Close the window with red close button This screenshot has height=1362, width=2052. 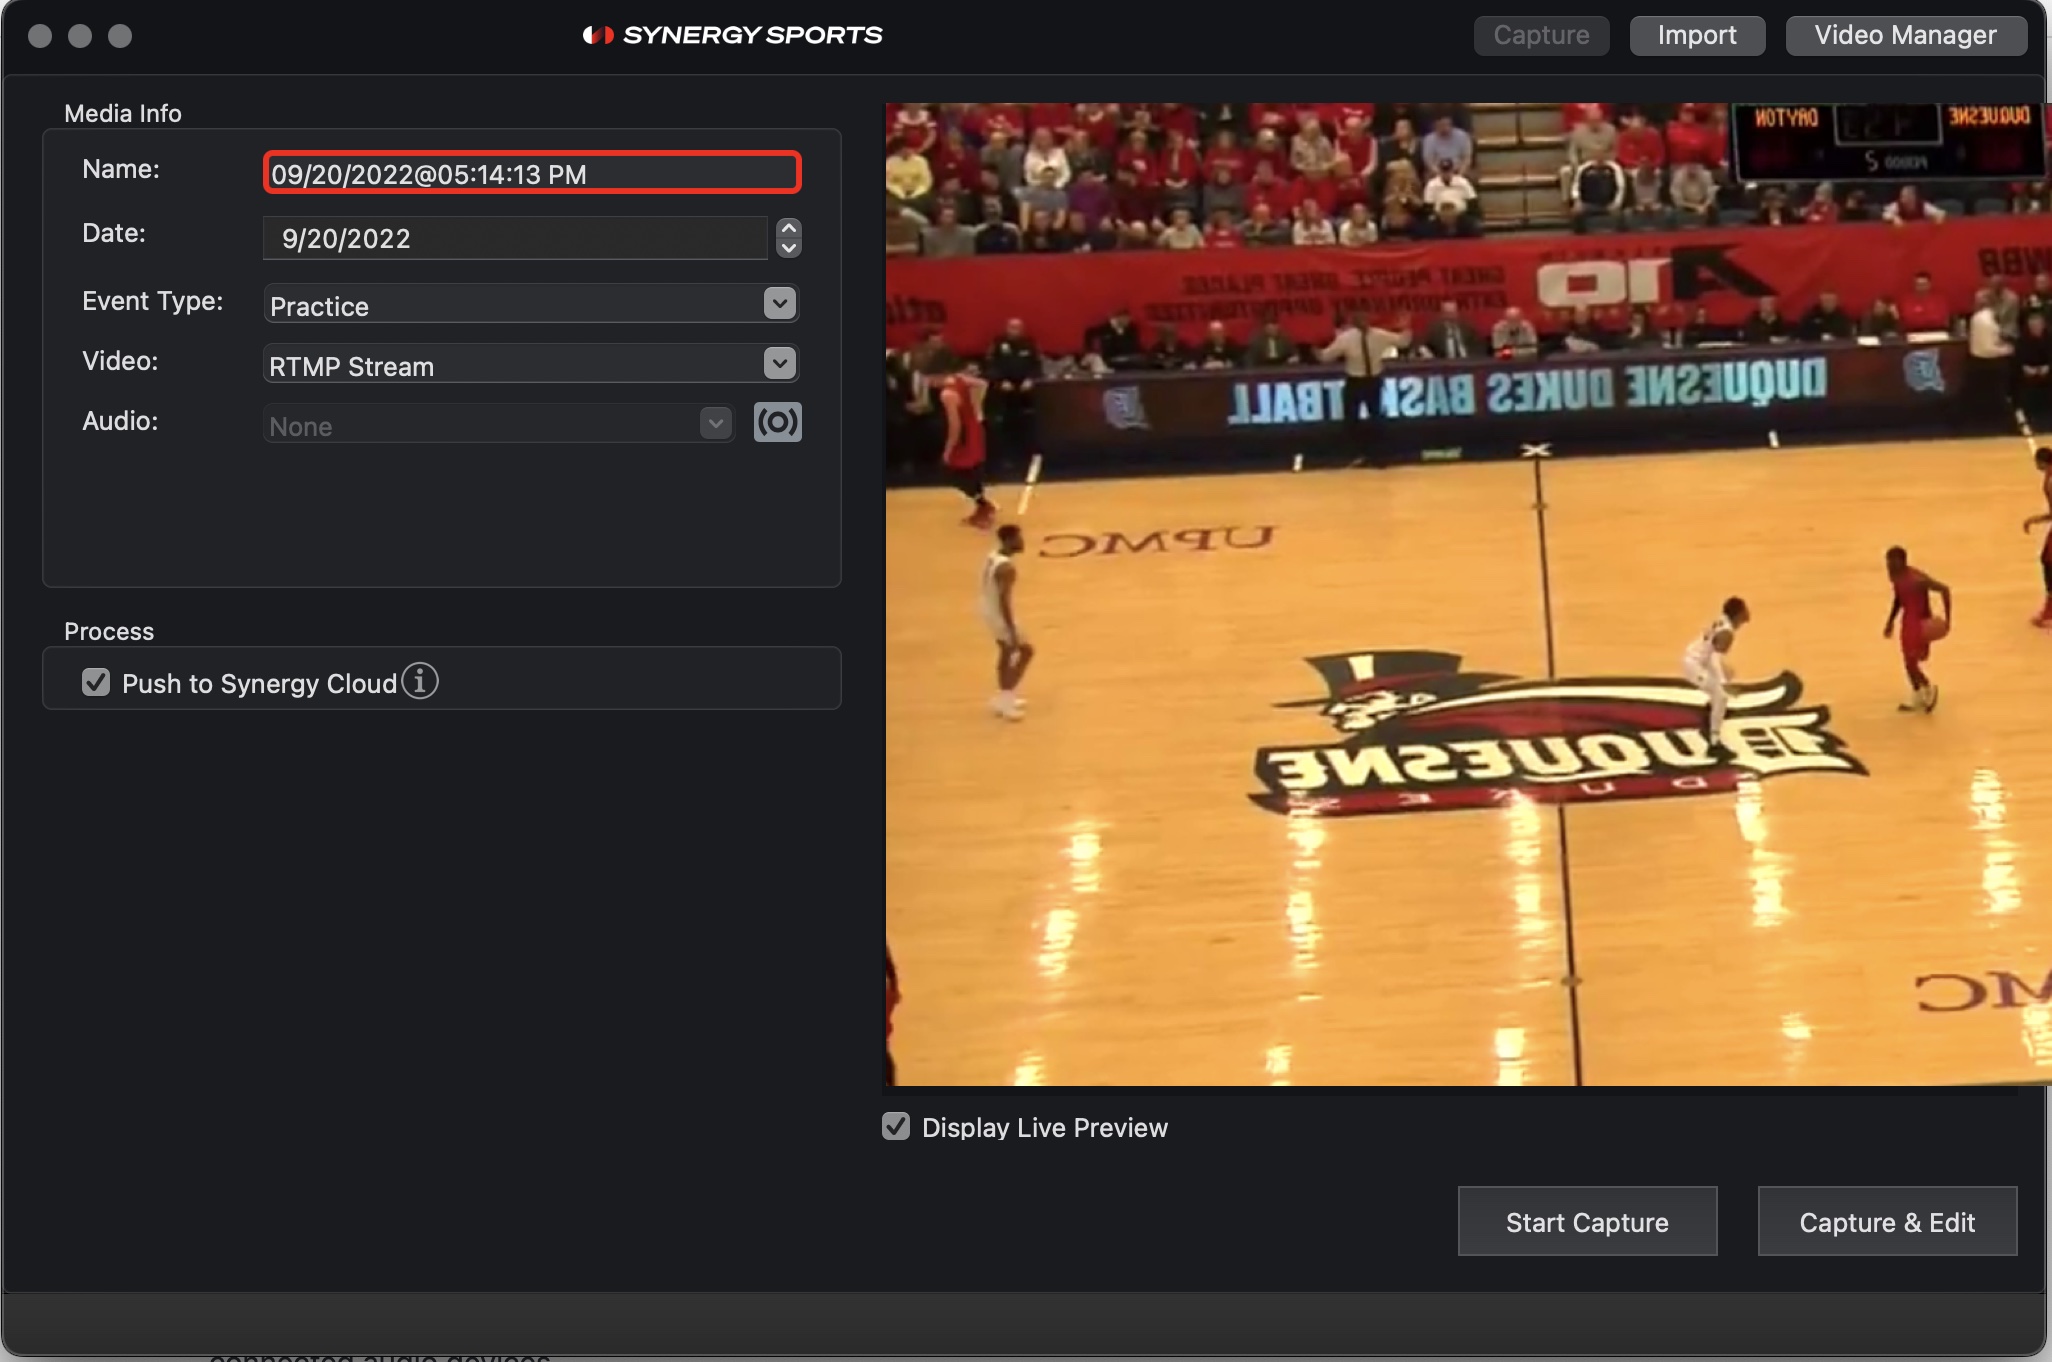40,36
